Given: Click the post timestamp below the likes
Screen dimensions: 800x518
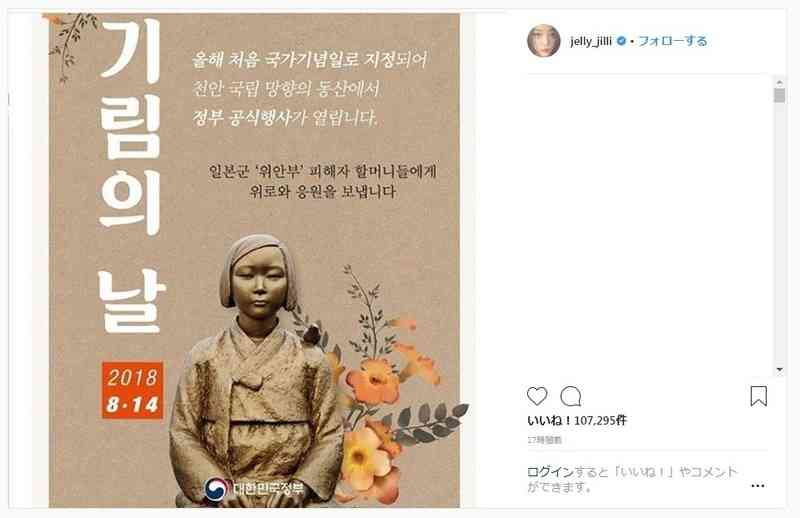Looking at the screenshot, I should click(544, 439).
